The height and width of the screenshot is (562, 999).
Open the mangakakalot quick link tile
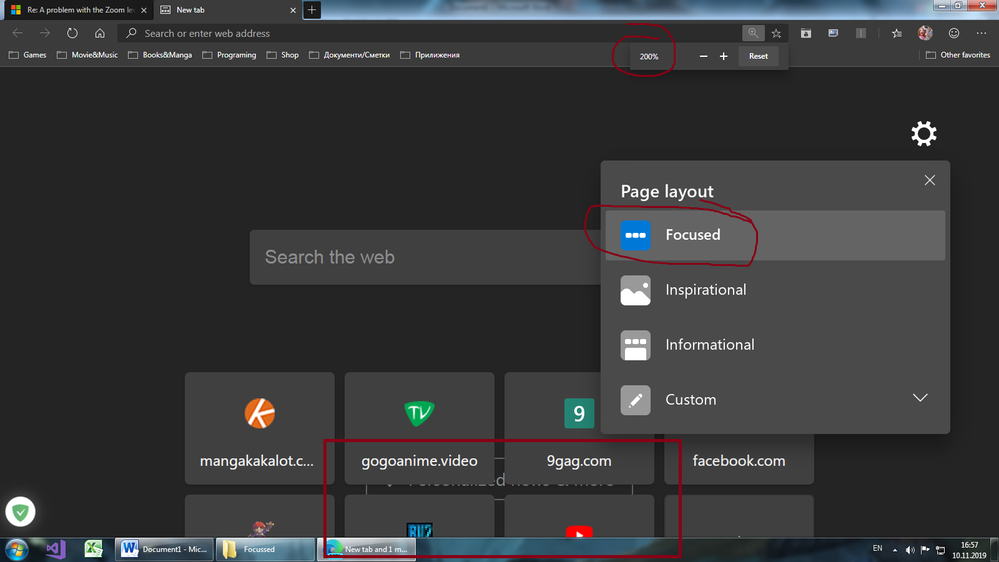pyautogui.click(x=259, y=428)
